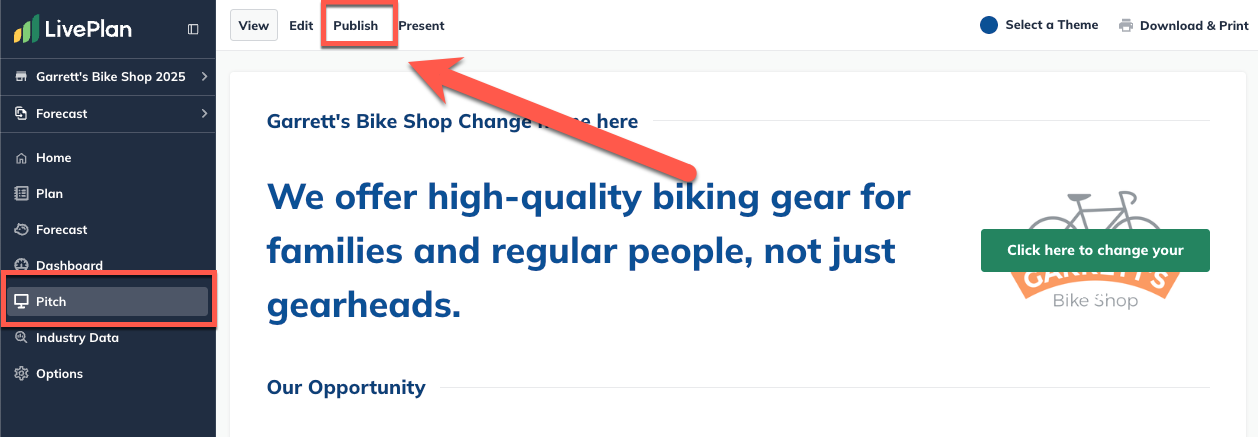Expand the top Forecast selector chevron
Screen dimensions: 1258x437
(204, 114)
